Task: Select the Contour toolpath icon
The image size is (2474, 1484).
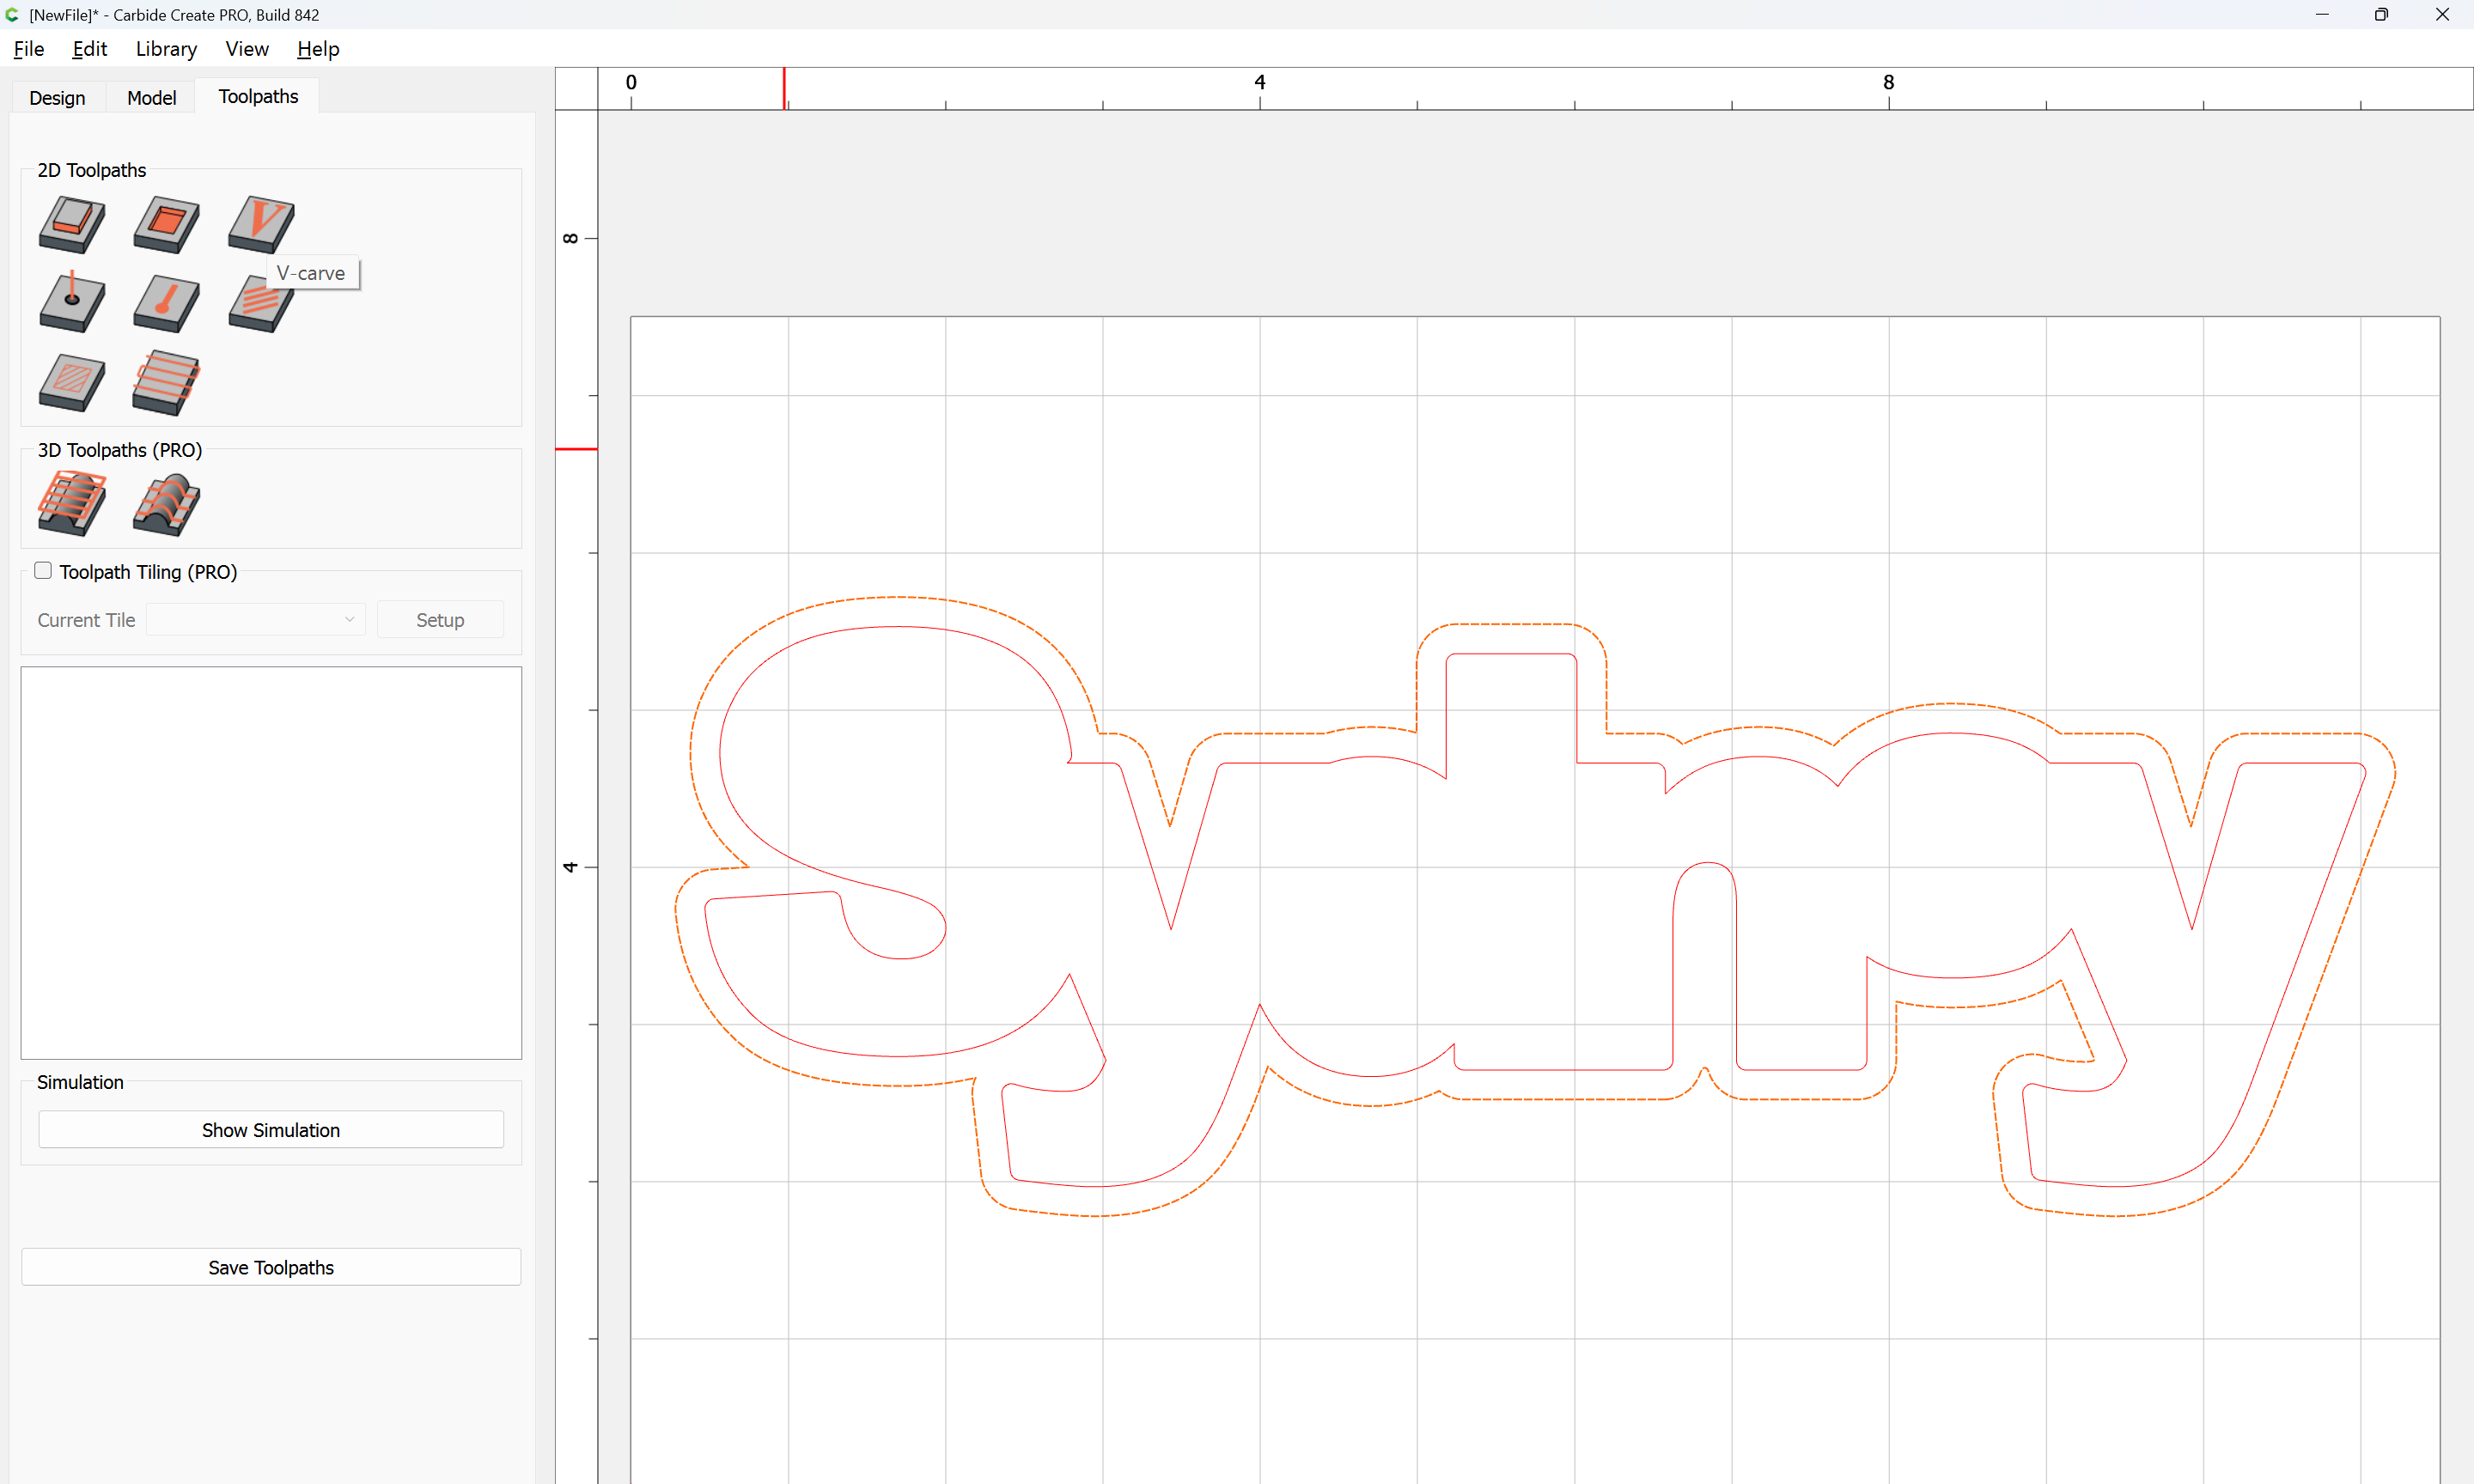Action: click(72, 224)
